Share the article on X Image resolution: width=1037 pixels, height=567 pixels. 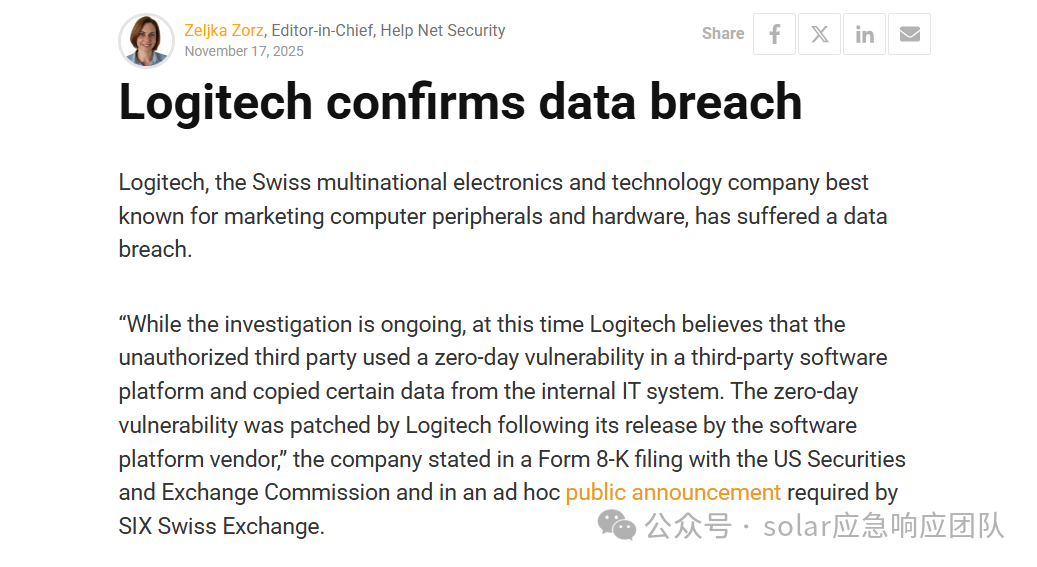(x=819, y=34)
